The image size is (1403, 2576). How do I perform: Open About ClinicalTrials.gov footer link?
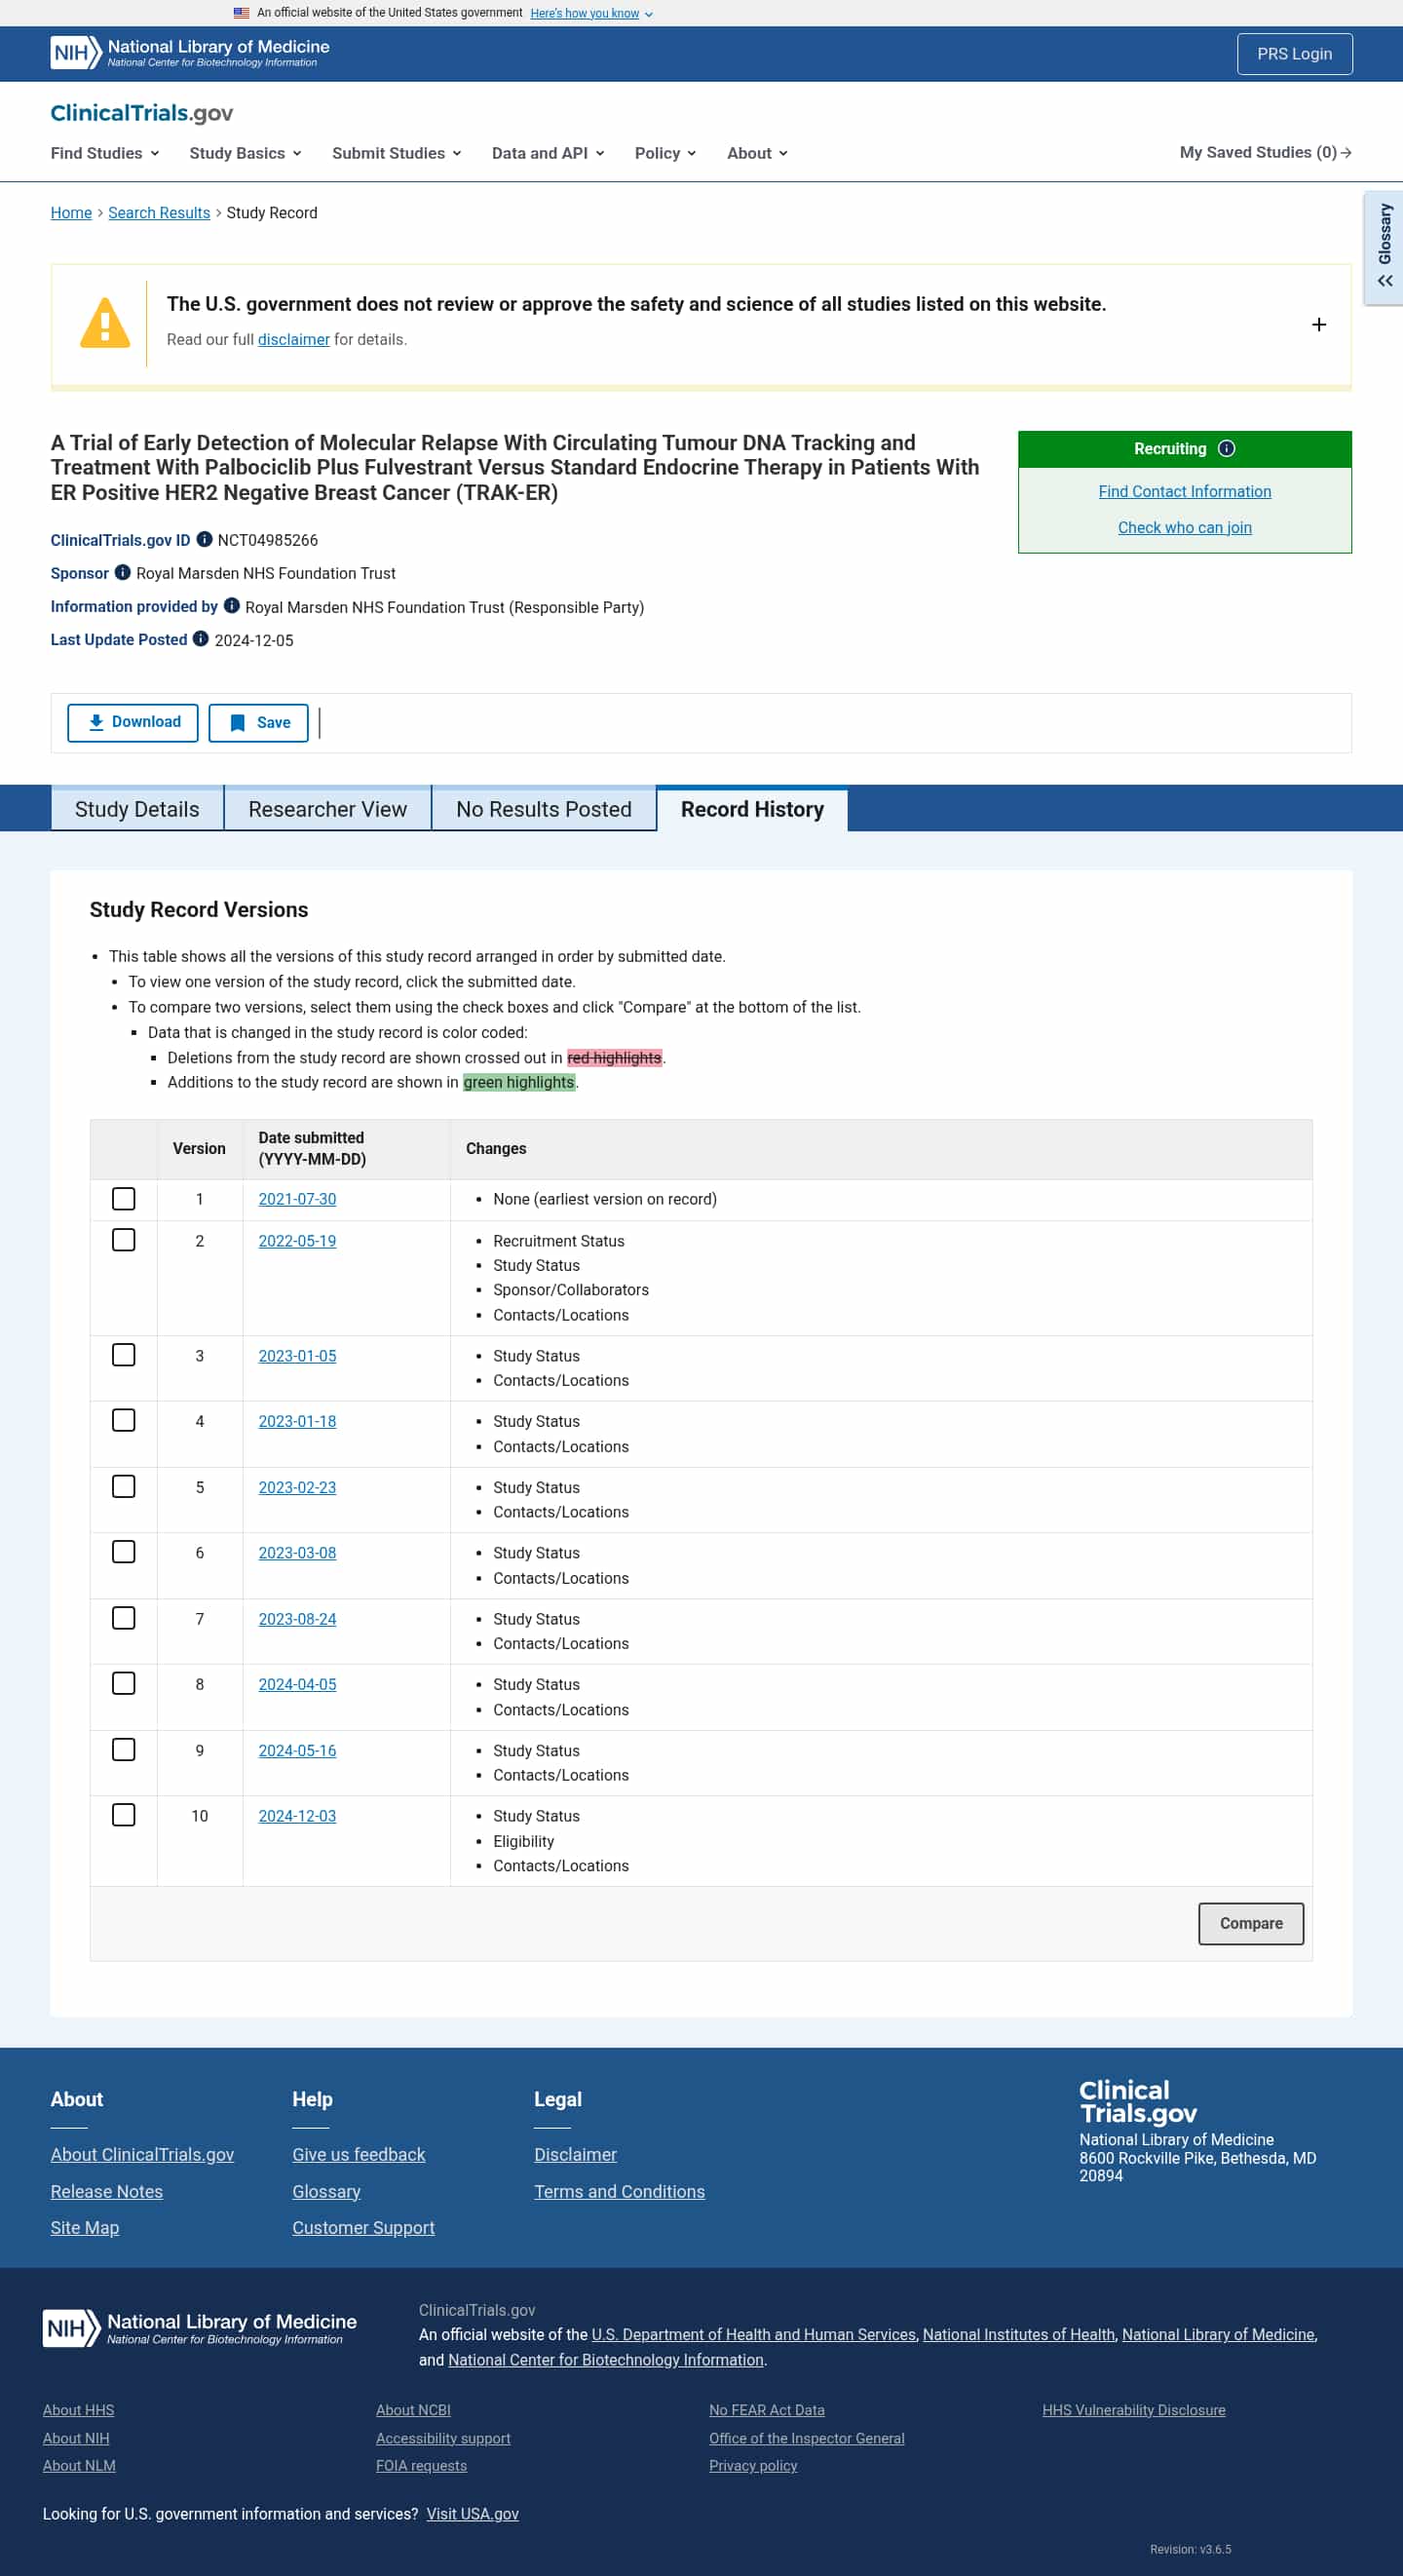pyautogui.click(x=142, y=2155)
